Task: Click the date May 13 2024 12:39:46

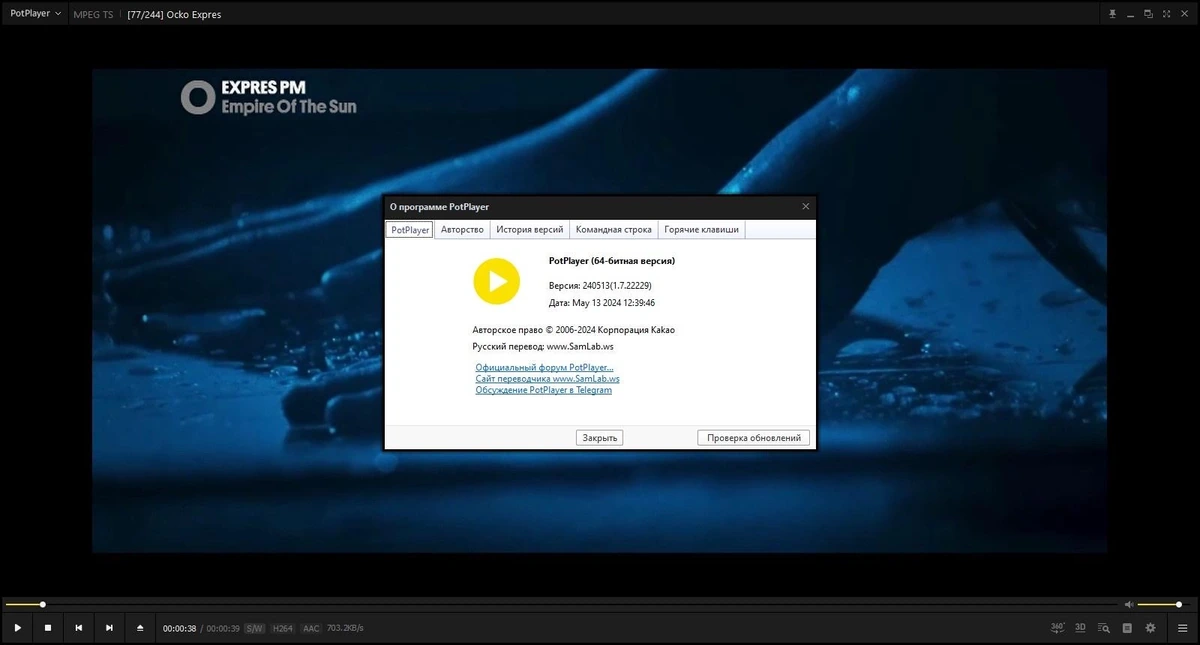Action: [x=613, y=302]
